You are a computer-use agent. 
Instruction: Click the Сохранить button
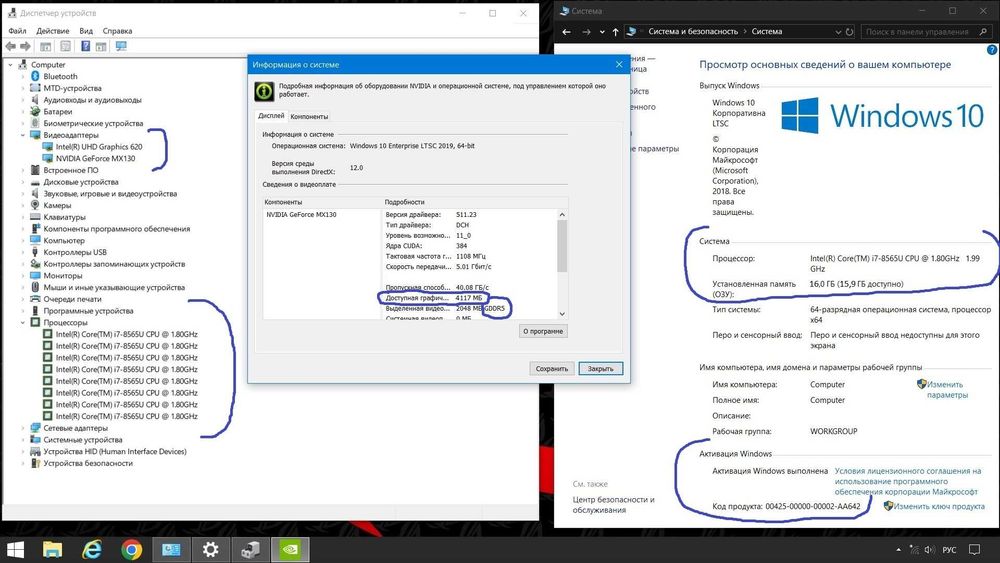552,369
